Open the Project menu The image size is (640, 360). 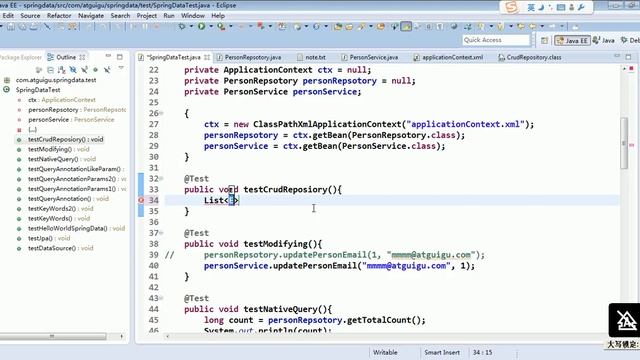click(147, 16)
